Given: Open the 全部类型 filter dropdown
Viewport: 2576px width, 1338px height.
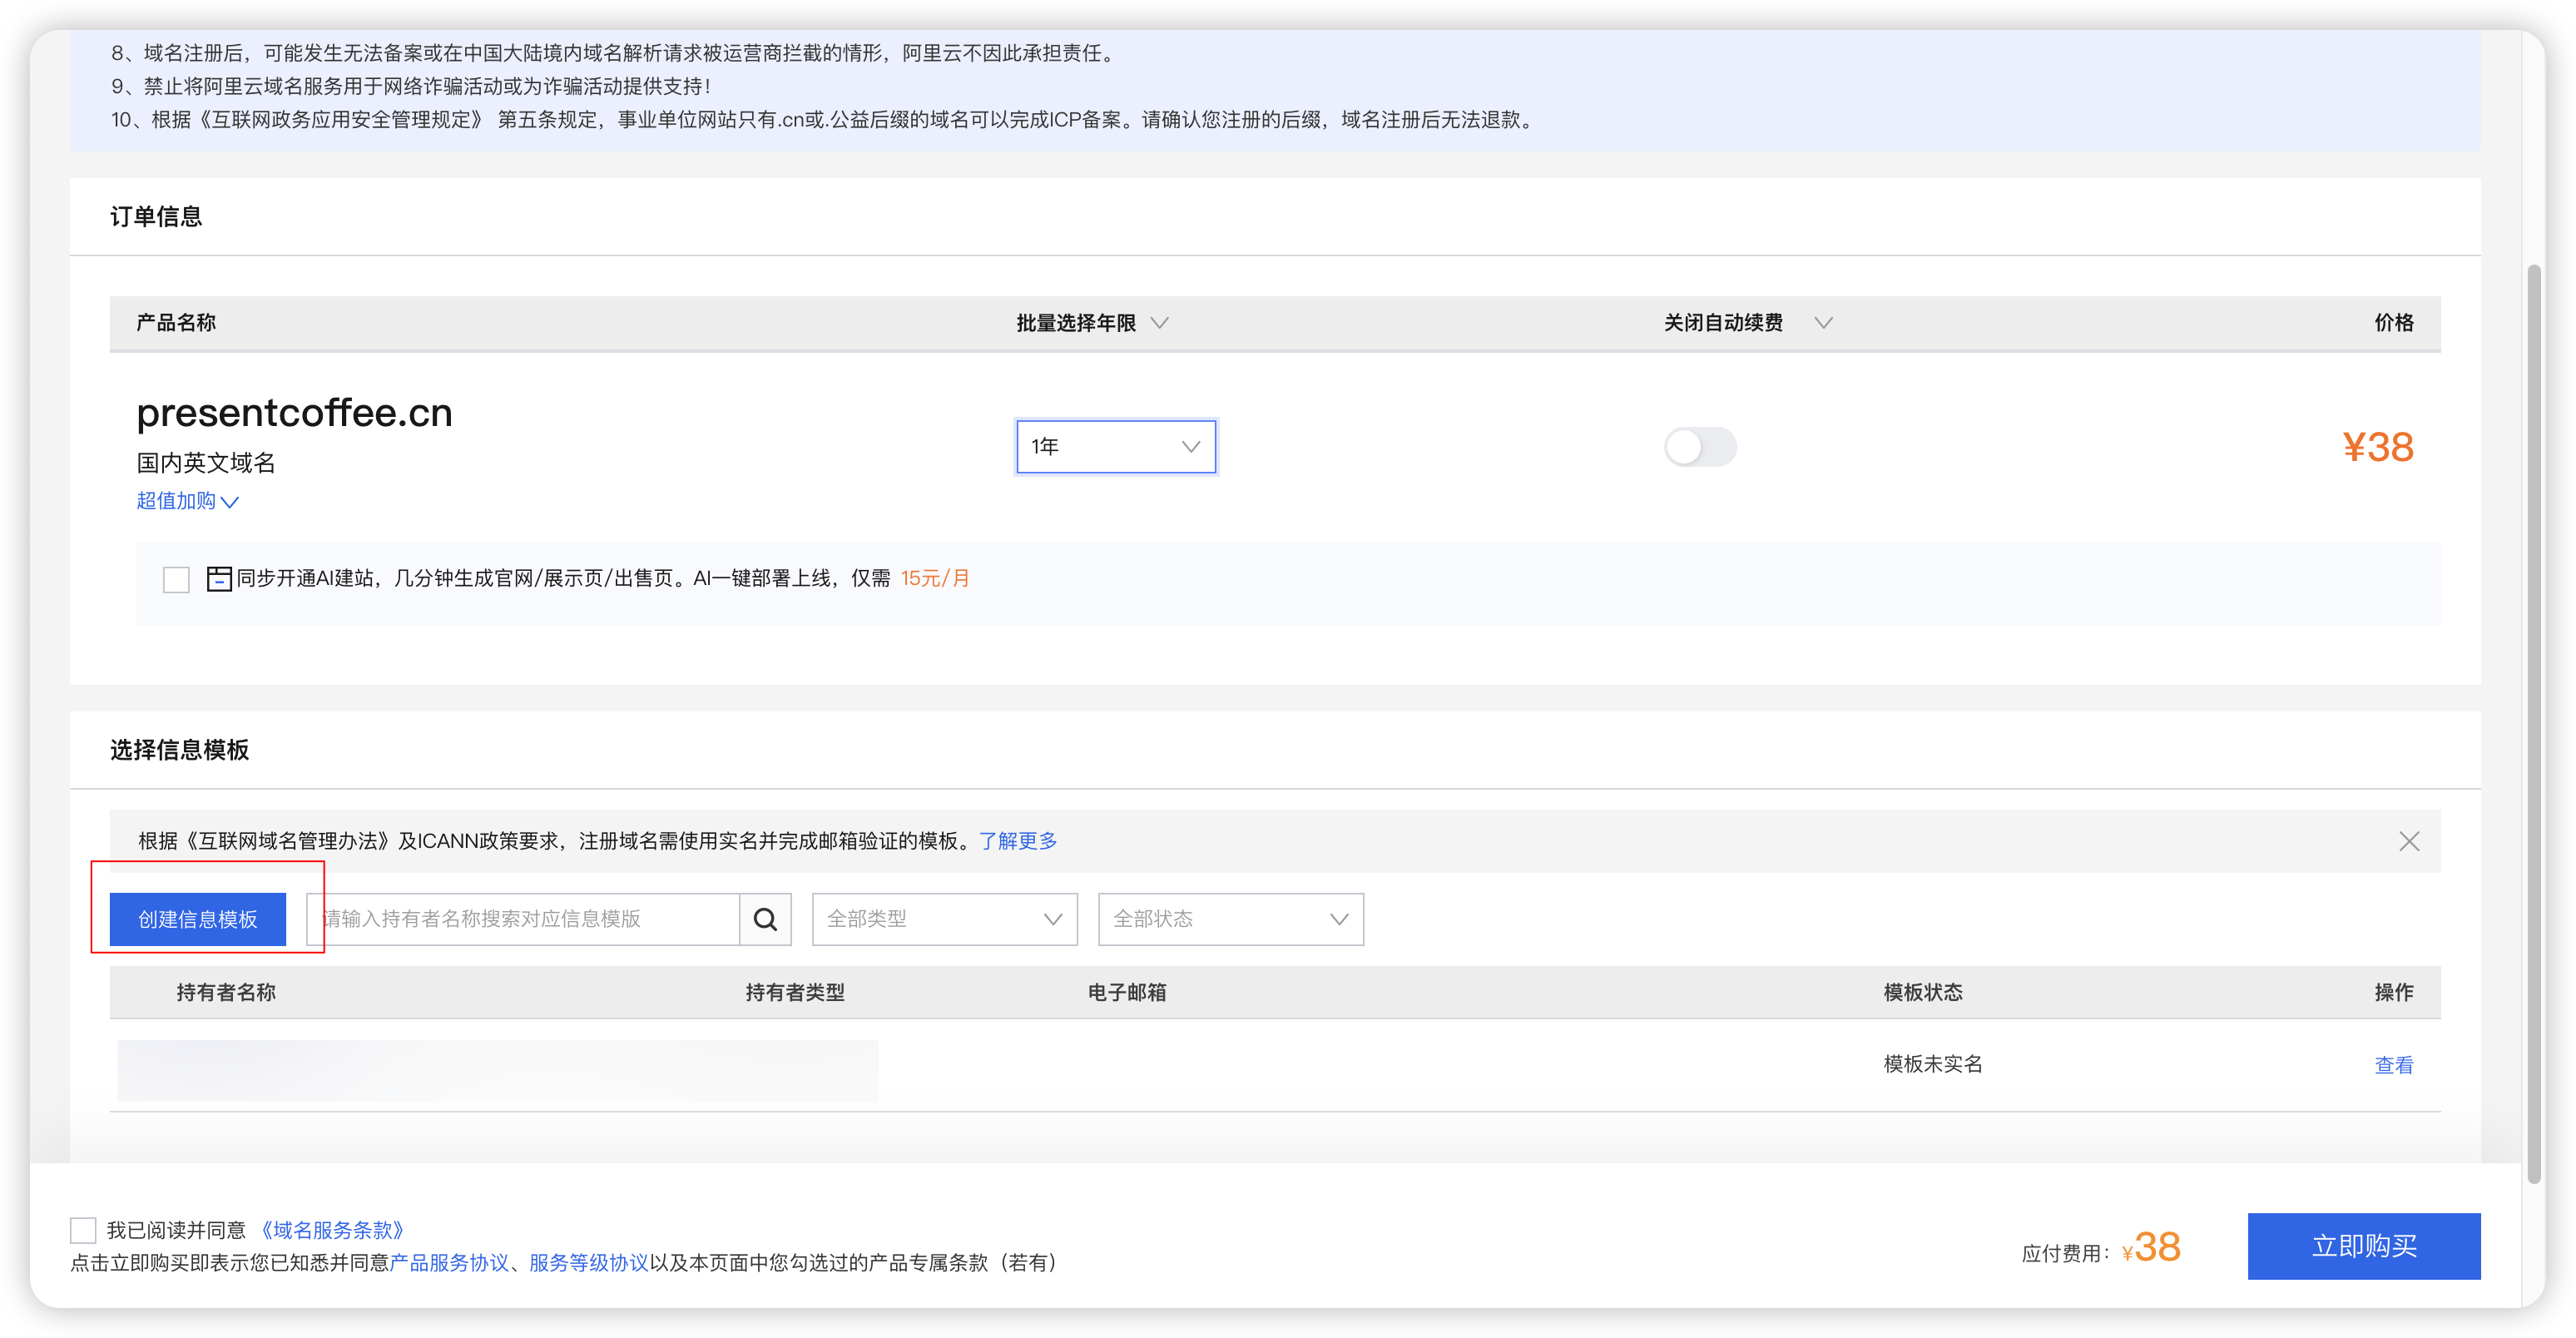Looking at the screenshot, I should tap(945, 919).
